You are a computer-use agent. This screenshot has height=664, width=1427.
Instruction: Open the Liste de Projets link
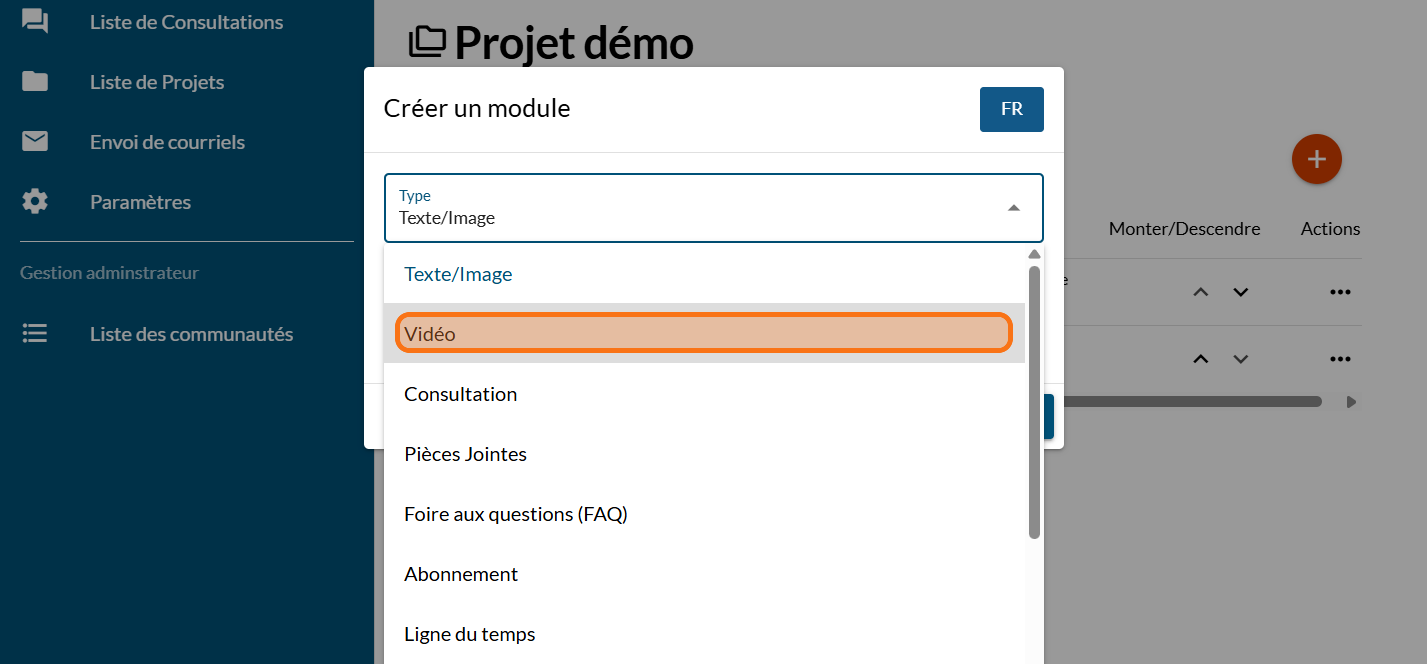(x=157, y=82)
